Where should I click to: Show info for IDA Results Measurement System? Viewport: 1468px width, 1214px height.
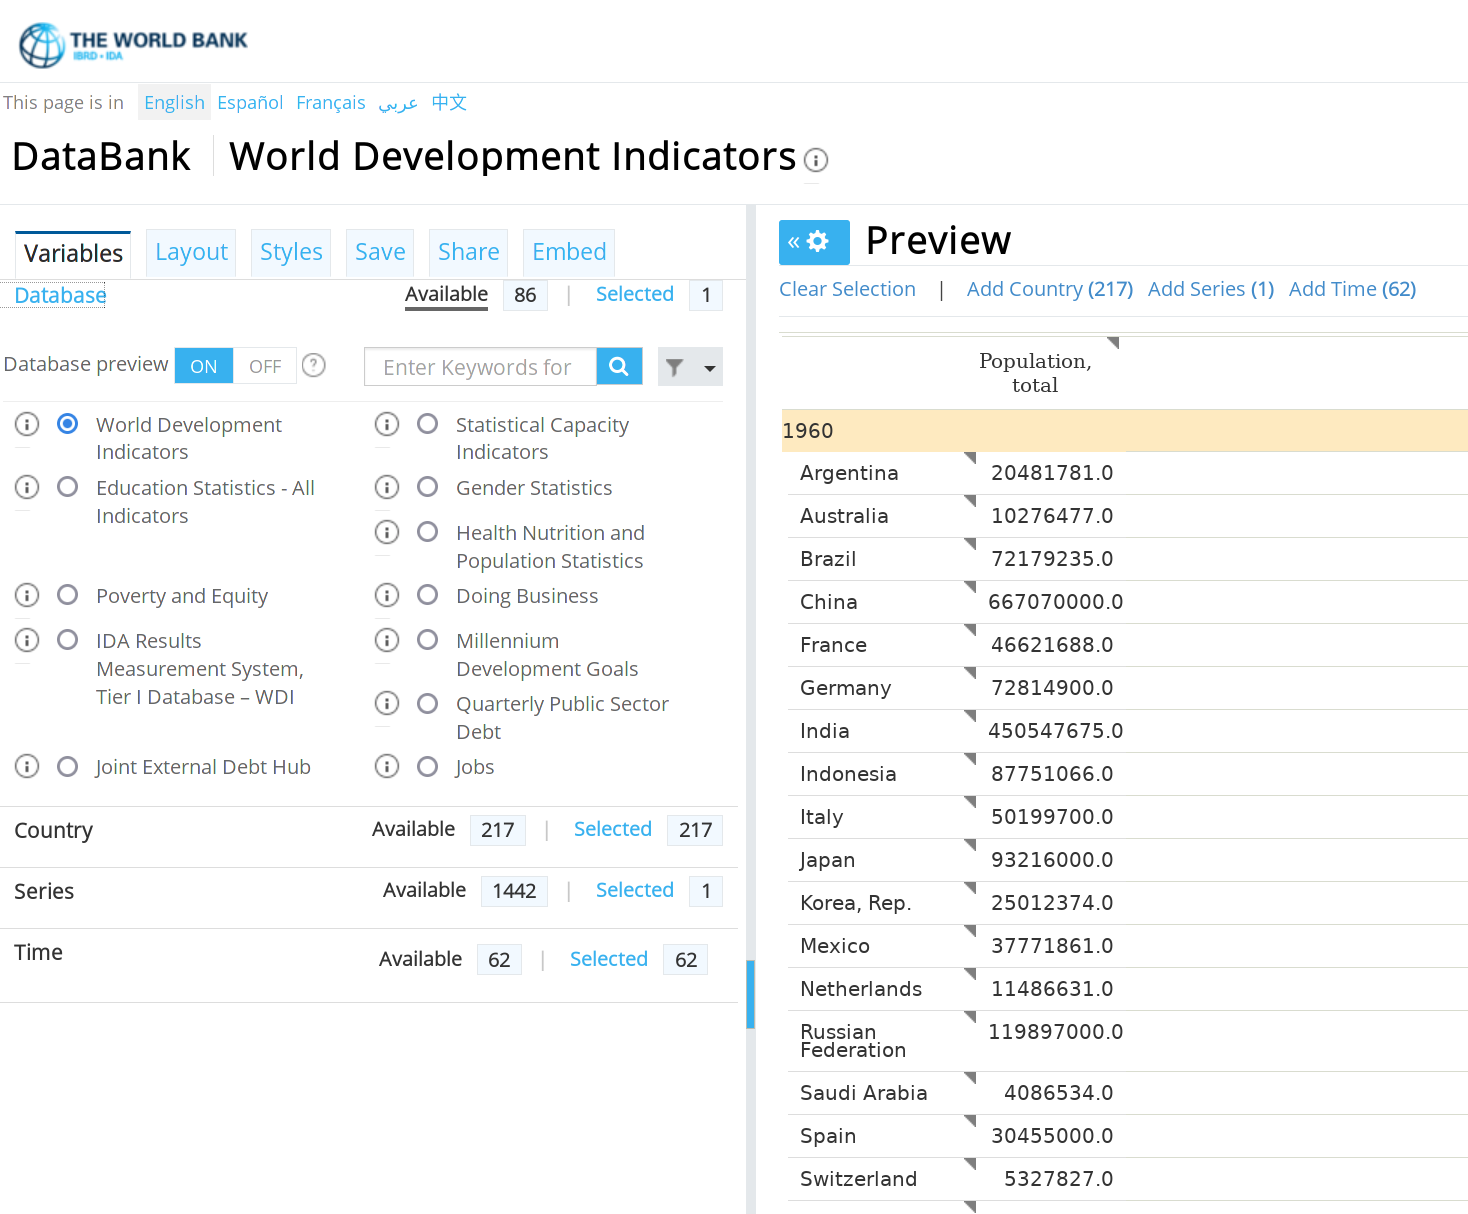tap(27, 640)
